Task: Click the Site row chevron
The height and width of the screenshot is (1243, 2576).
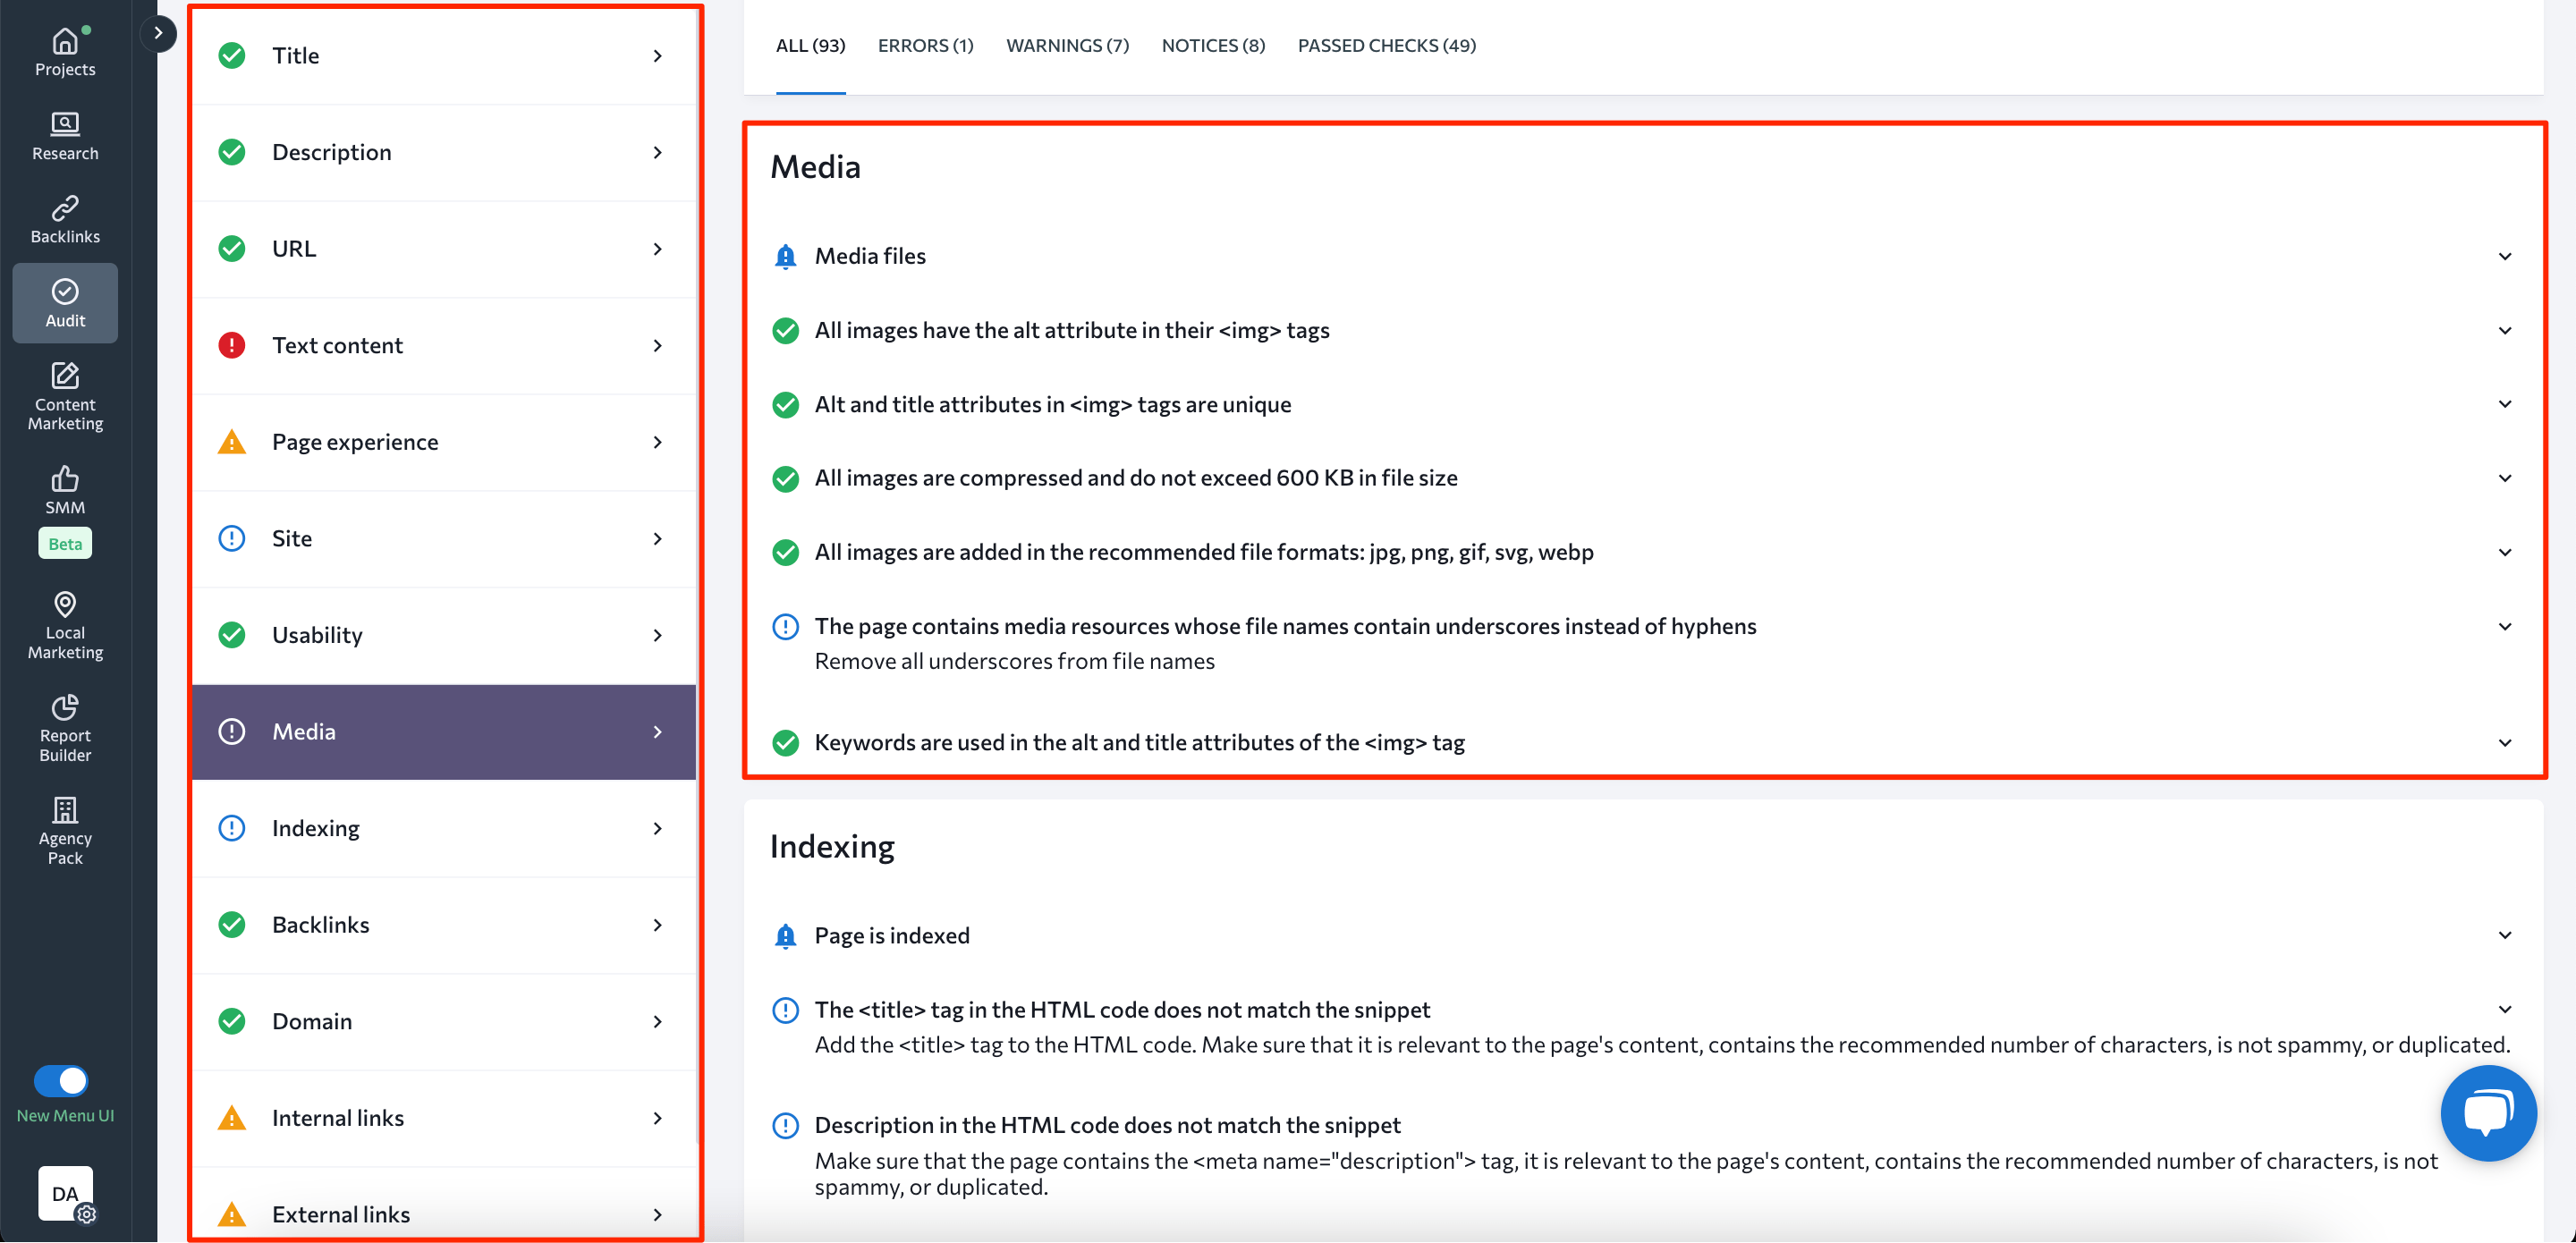Action: click(x=657, y=539)
